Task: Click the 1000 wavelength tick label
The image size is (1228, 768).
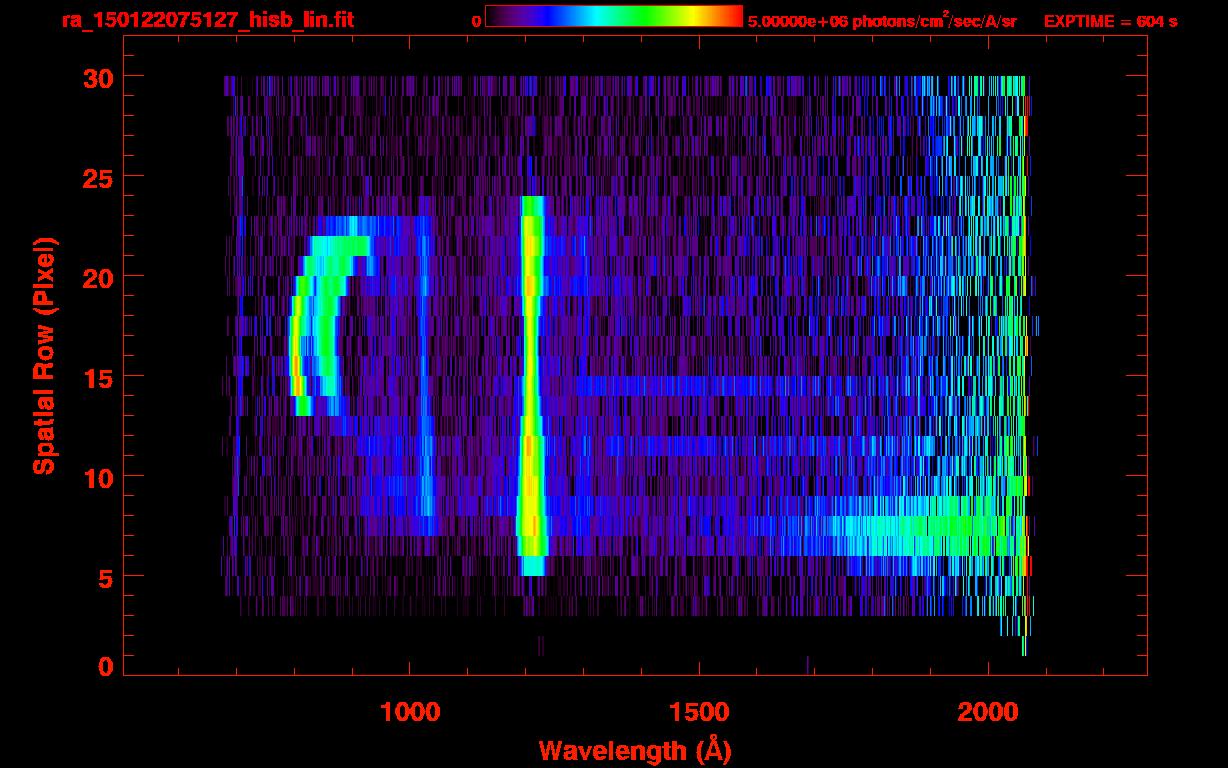Action: click(x=410, y=711)
